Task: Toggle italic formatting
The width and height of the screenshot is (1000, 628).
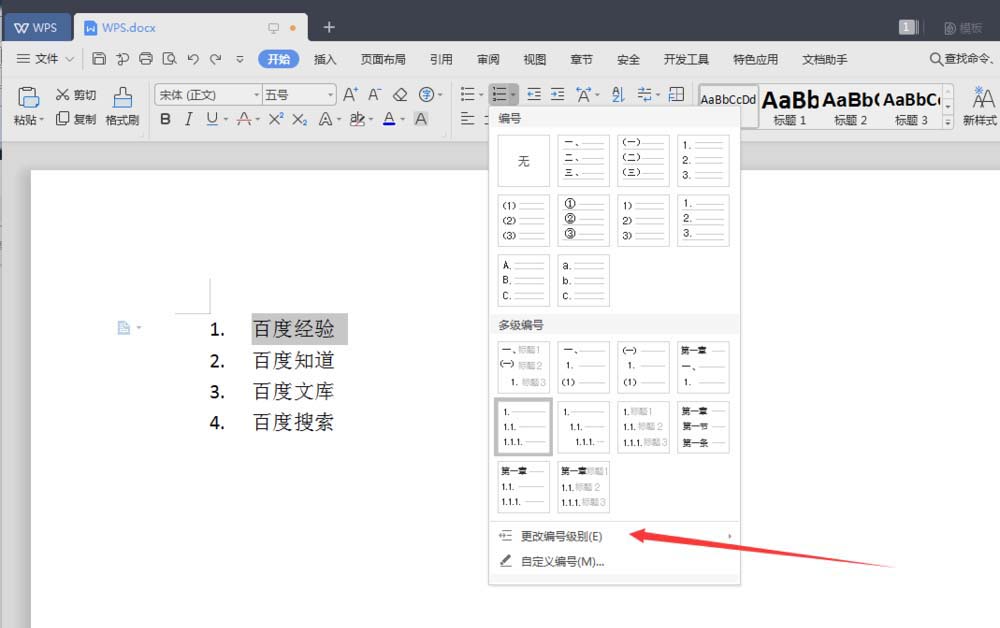Action: click(x=188, y=120)
